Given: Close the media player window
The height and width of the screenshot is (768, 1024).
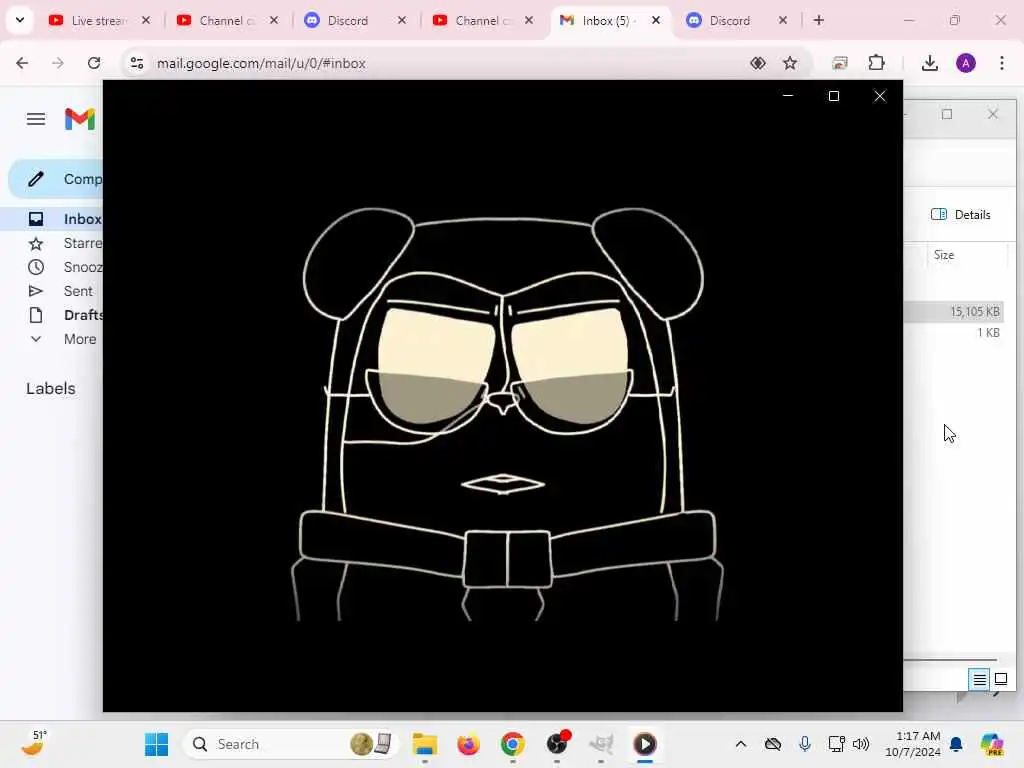Looking at the screenshot, I should (x=880, y=96).
